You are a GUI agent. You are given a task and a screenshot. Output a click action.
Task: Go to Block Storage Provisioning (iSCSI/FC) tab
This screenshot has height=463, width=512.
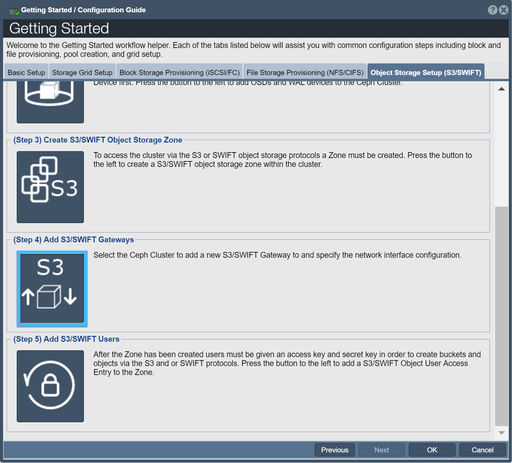pos(179,72)
